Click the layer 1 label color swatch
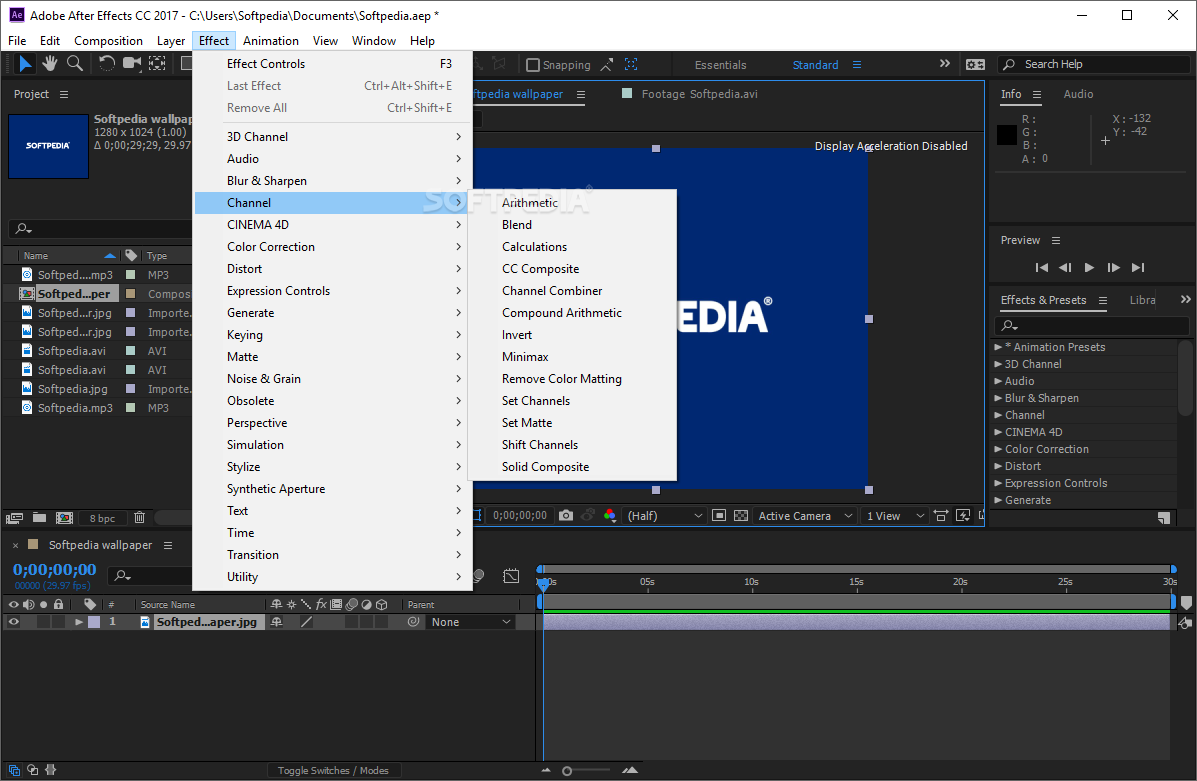Image resolution: width=1197 pixels, height=781 pixels. [x=94, y=622]
